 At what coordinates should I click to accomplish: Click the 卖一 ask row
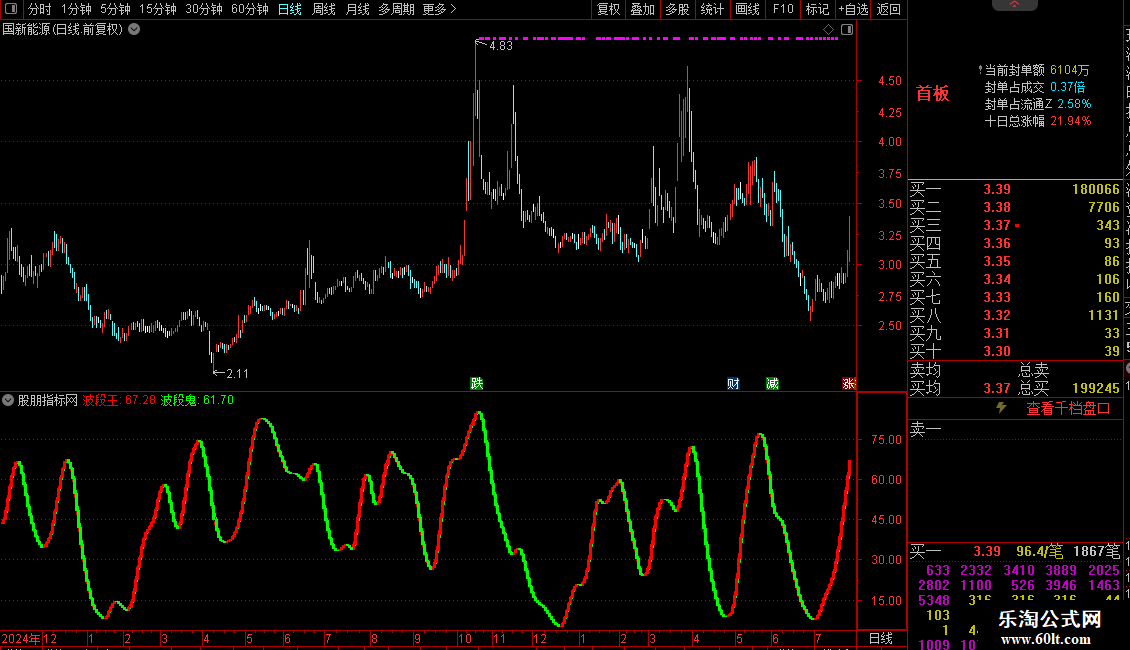(1015, 430)
